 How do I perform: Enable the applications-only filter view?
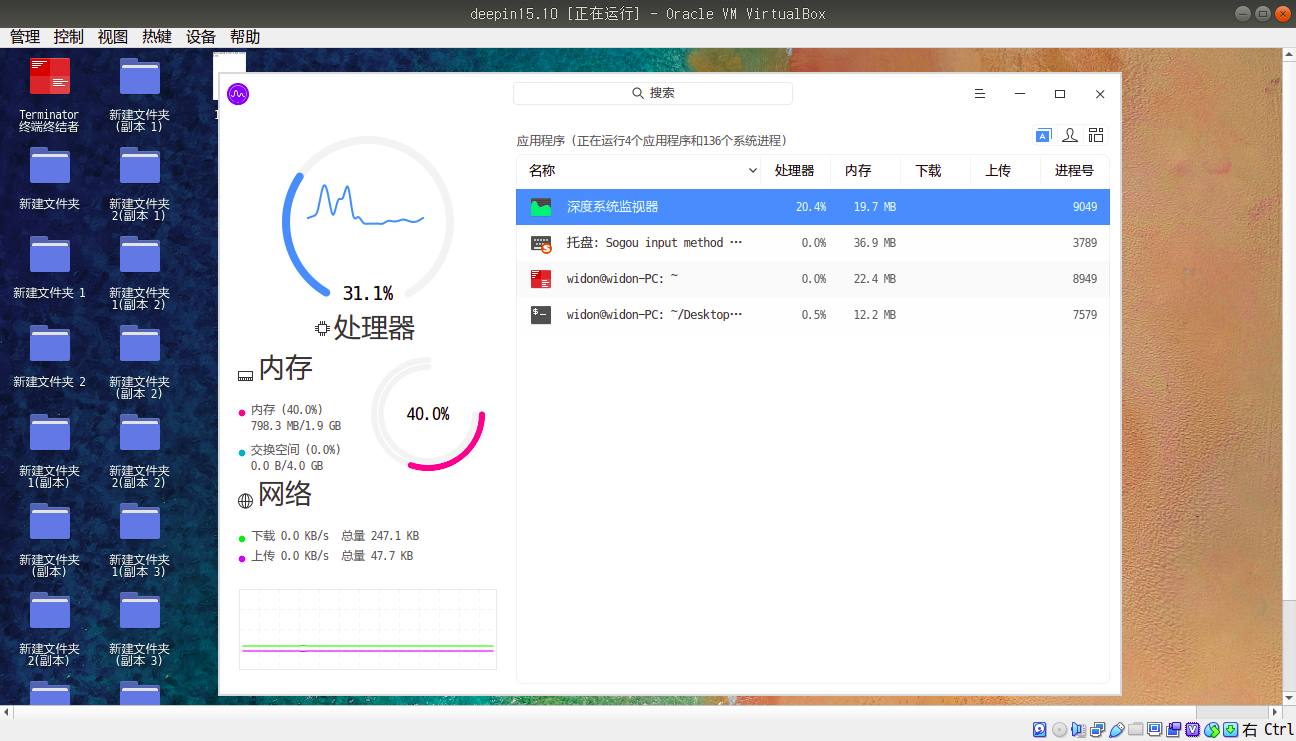pos(1043,134)
